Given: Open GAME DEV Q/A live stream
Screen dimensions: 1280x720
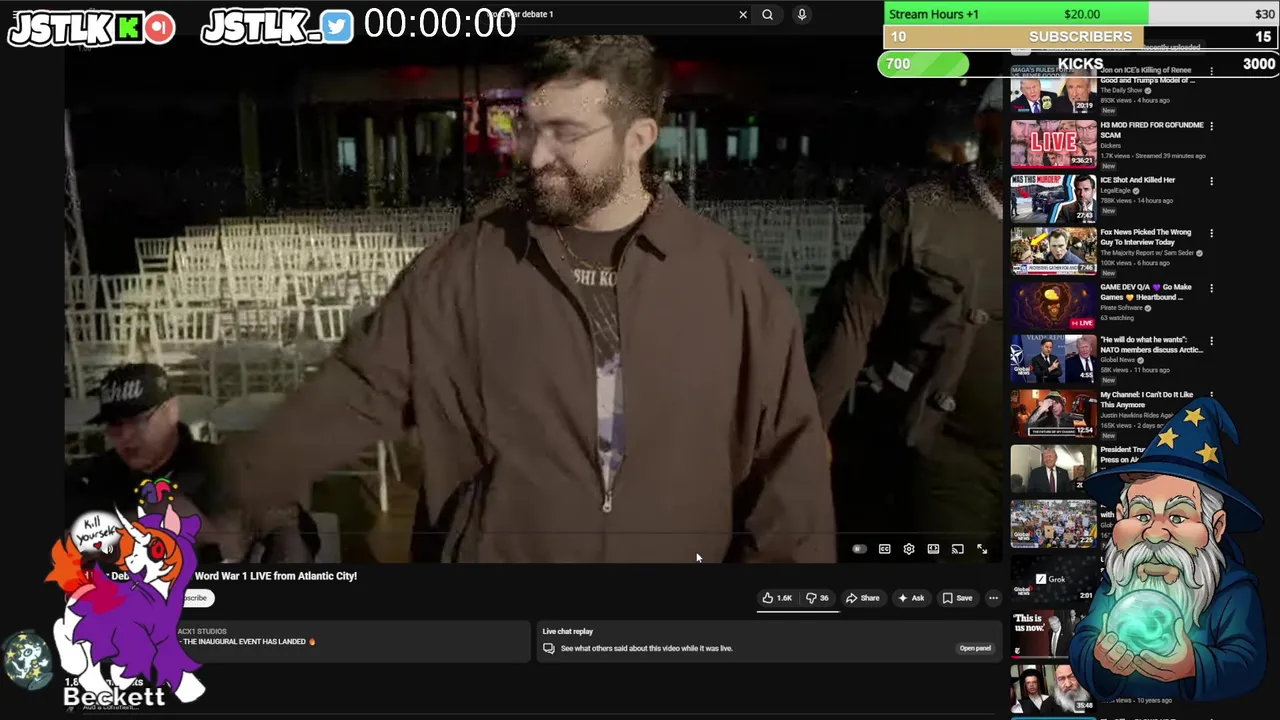Looking at the screenshot, I should (1145, 292).
